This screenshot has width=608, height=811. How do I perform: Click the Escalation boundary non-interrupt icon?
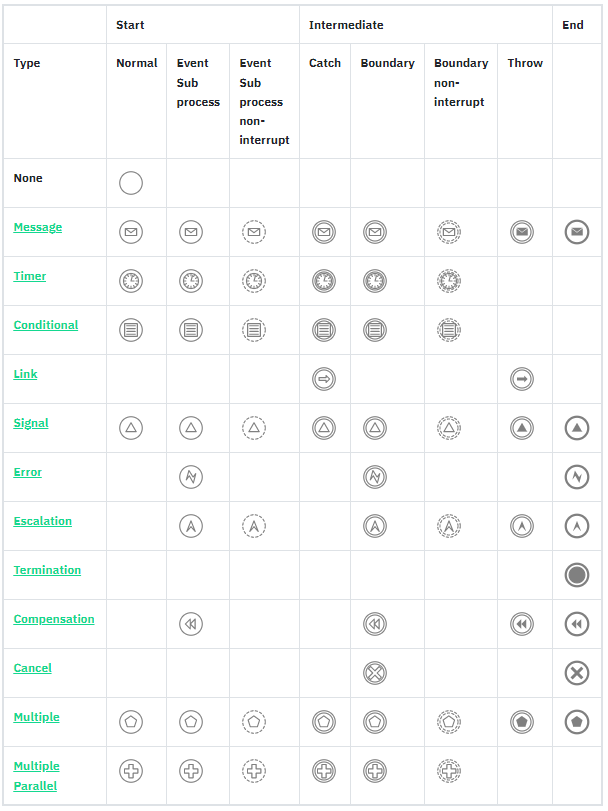(449, 526)
